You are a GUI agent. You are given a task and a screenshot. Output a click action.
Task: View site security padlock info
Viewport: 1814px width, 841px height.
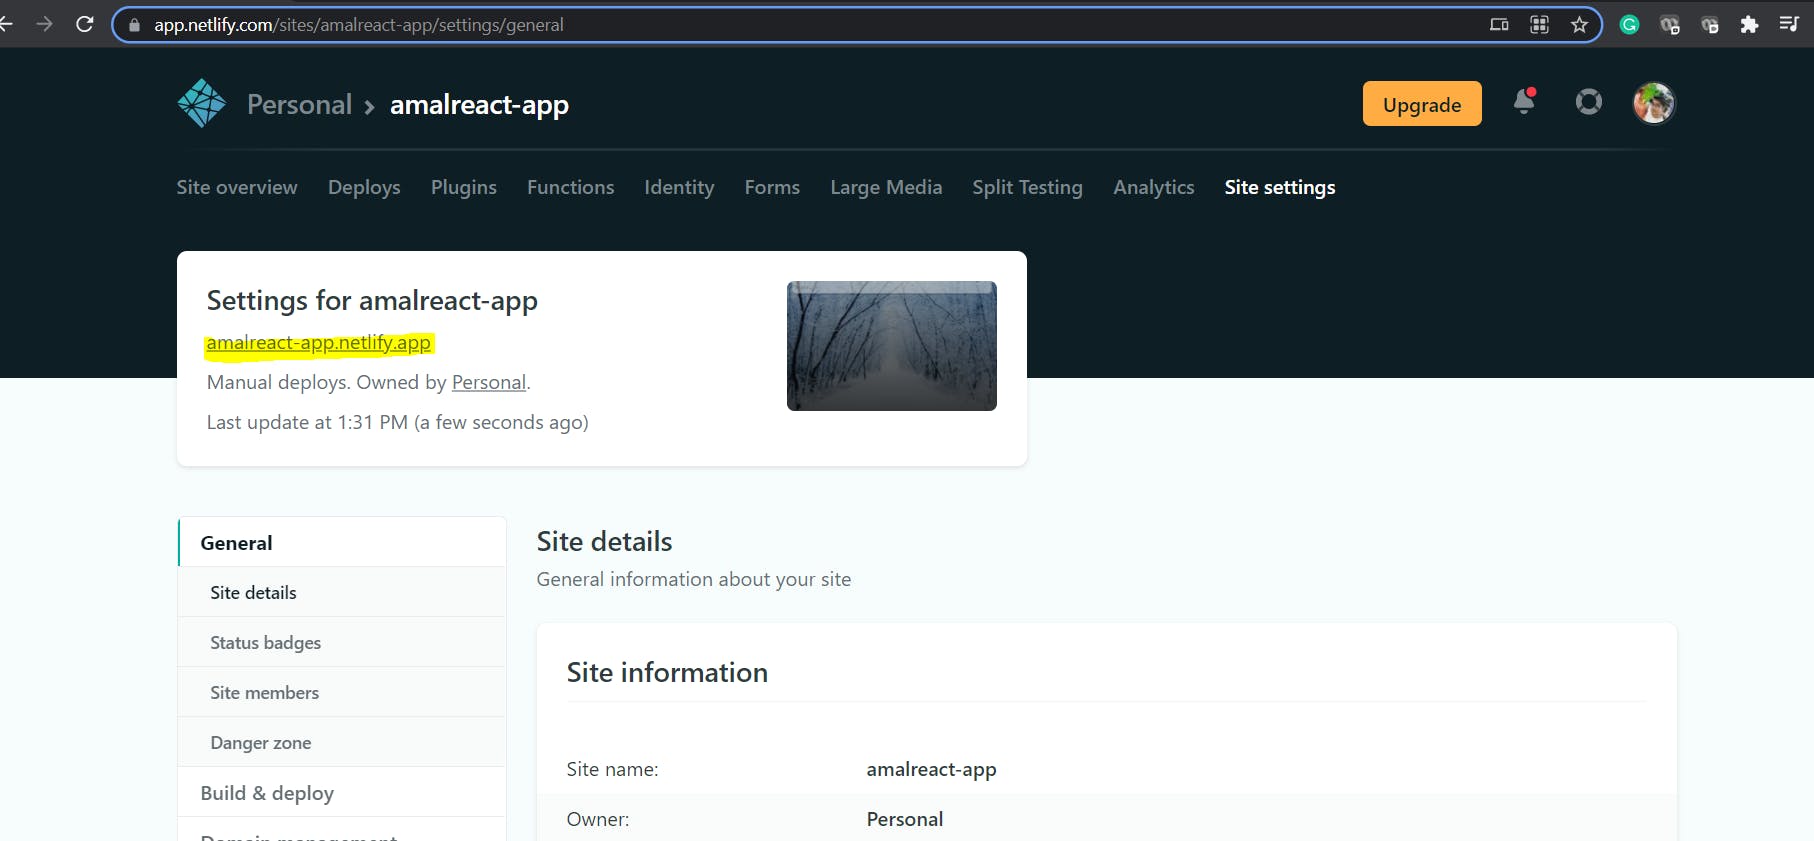coord(134,25)
